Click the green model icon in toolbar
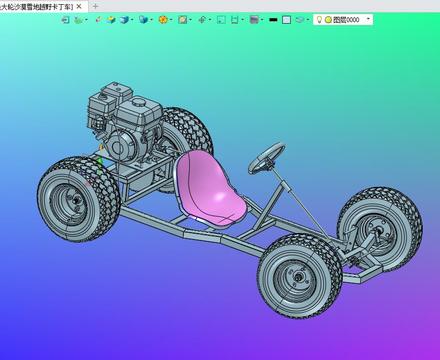Viewport: 440px width, 360px height. point(78,20)
